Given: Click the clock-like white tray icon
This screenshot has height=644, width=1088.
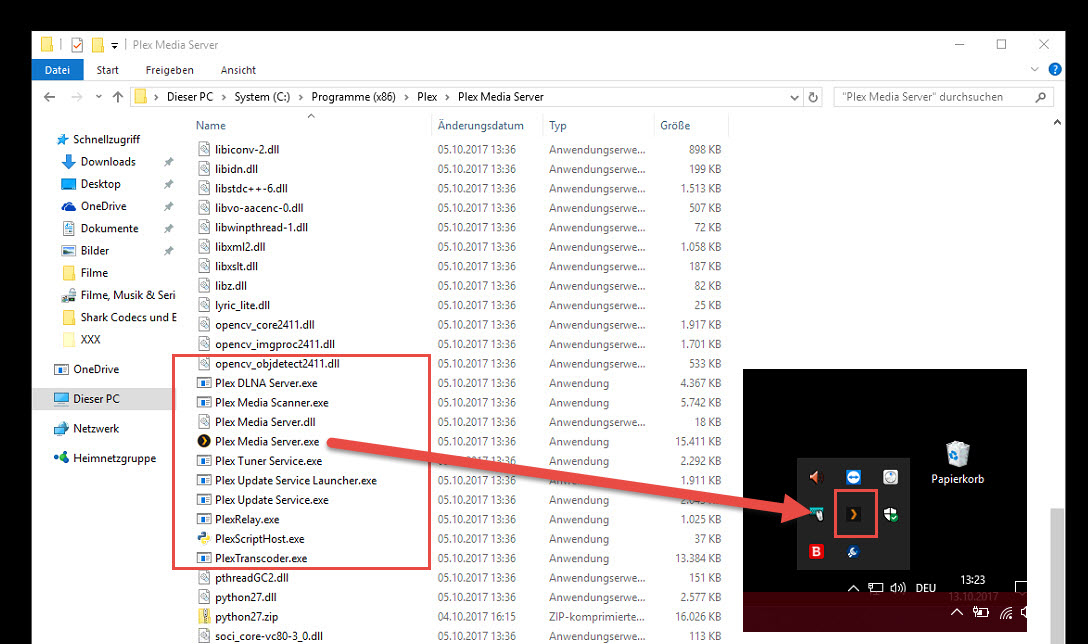Looking at the screenshot, I should point(891,477).
